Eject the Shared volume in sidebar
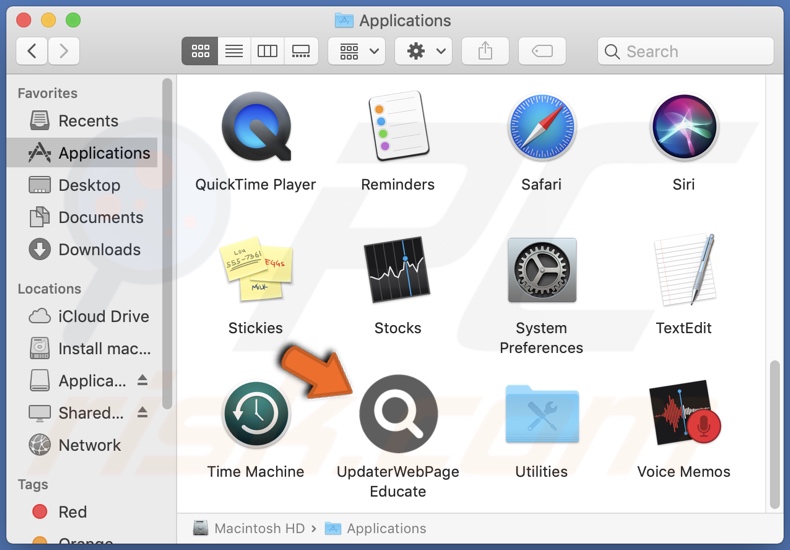The image size is (790, 550). [x=142, y=413]
